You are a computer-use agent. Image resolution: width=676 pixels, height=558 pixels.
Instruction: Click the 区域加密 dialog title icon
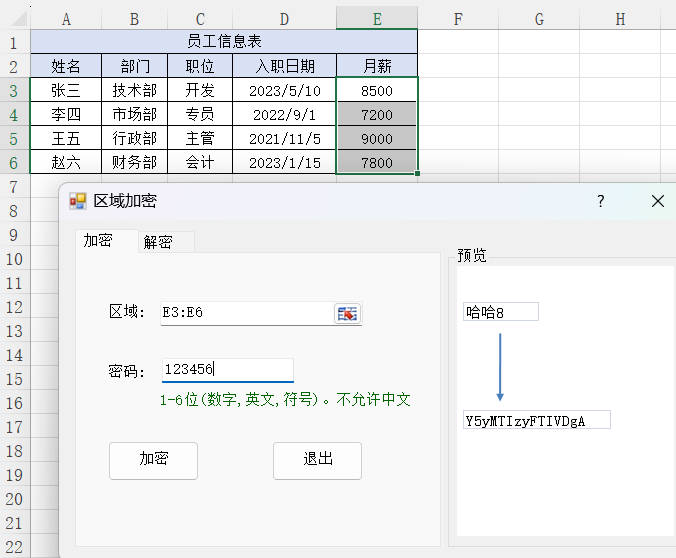[x=78, y=201]
